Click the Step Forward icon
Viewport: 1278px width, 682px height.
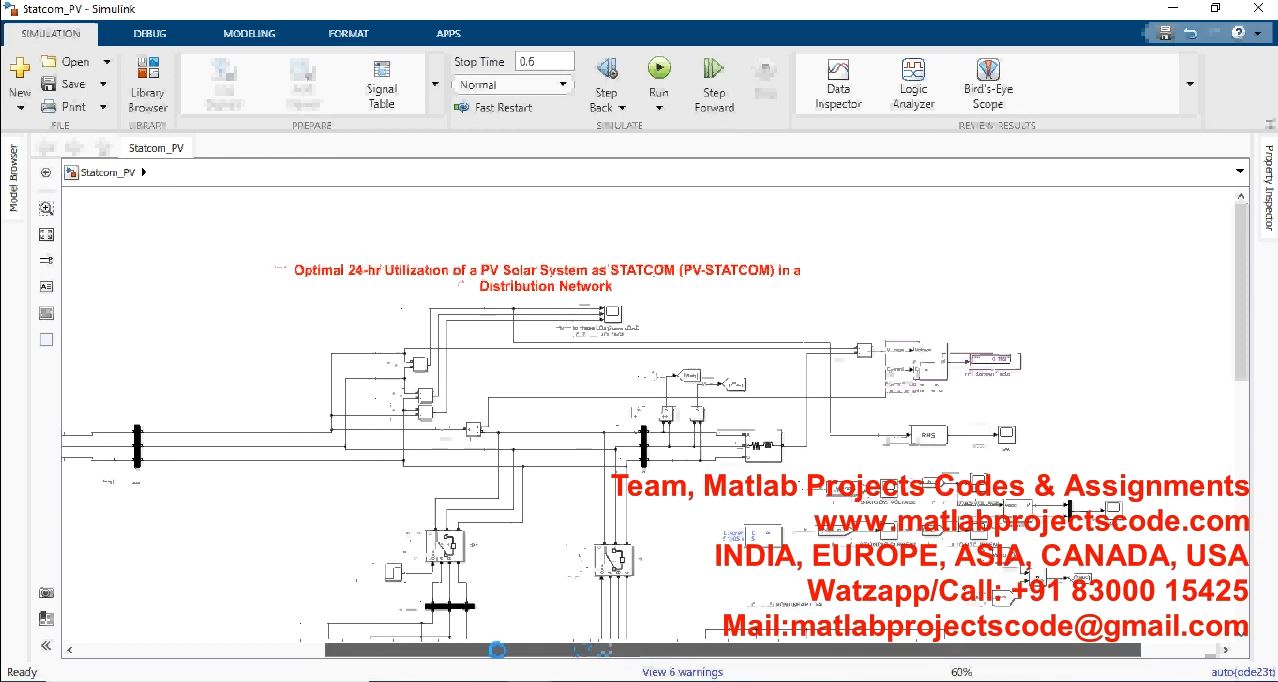(x=713, y=68)
